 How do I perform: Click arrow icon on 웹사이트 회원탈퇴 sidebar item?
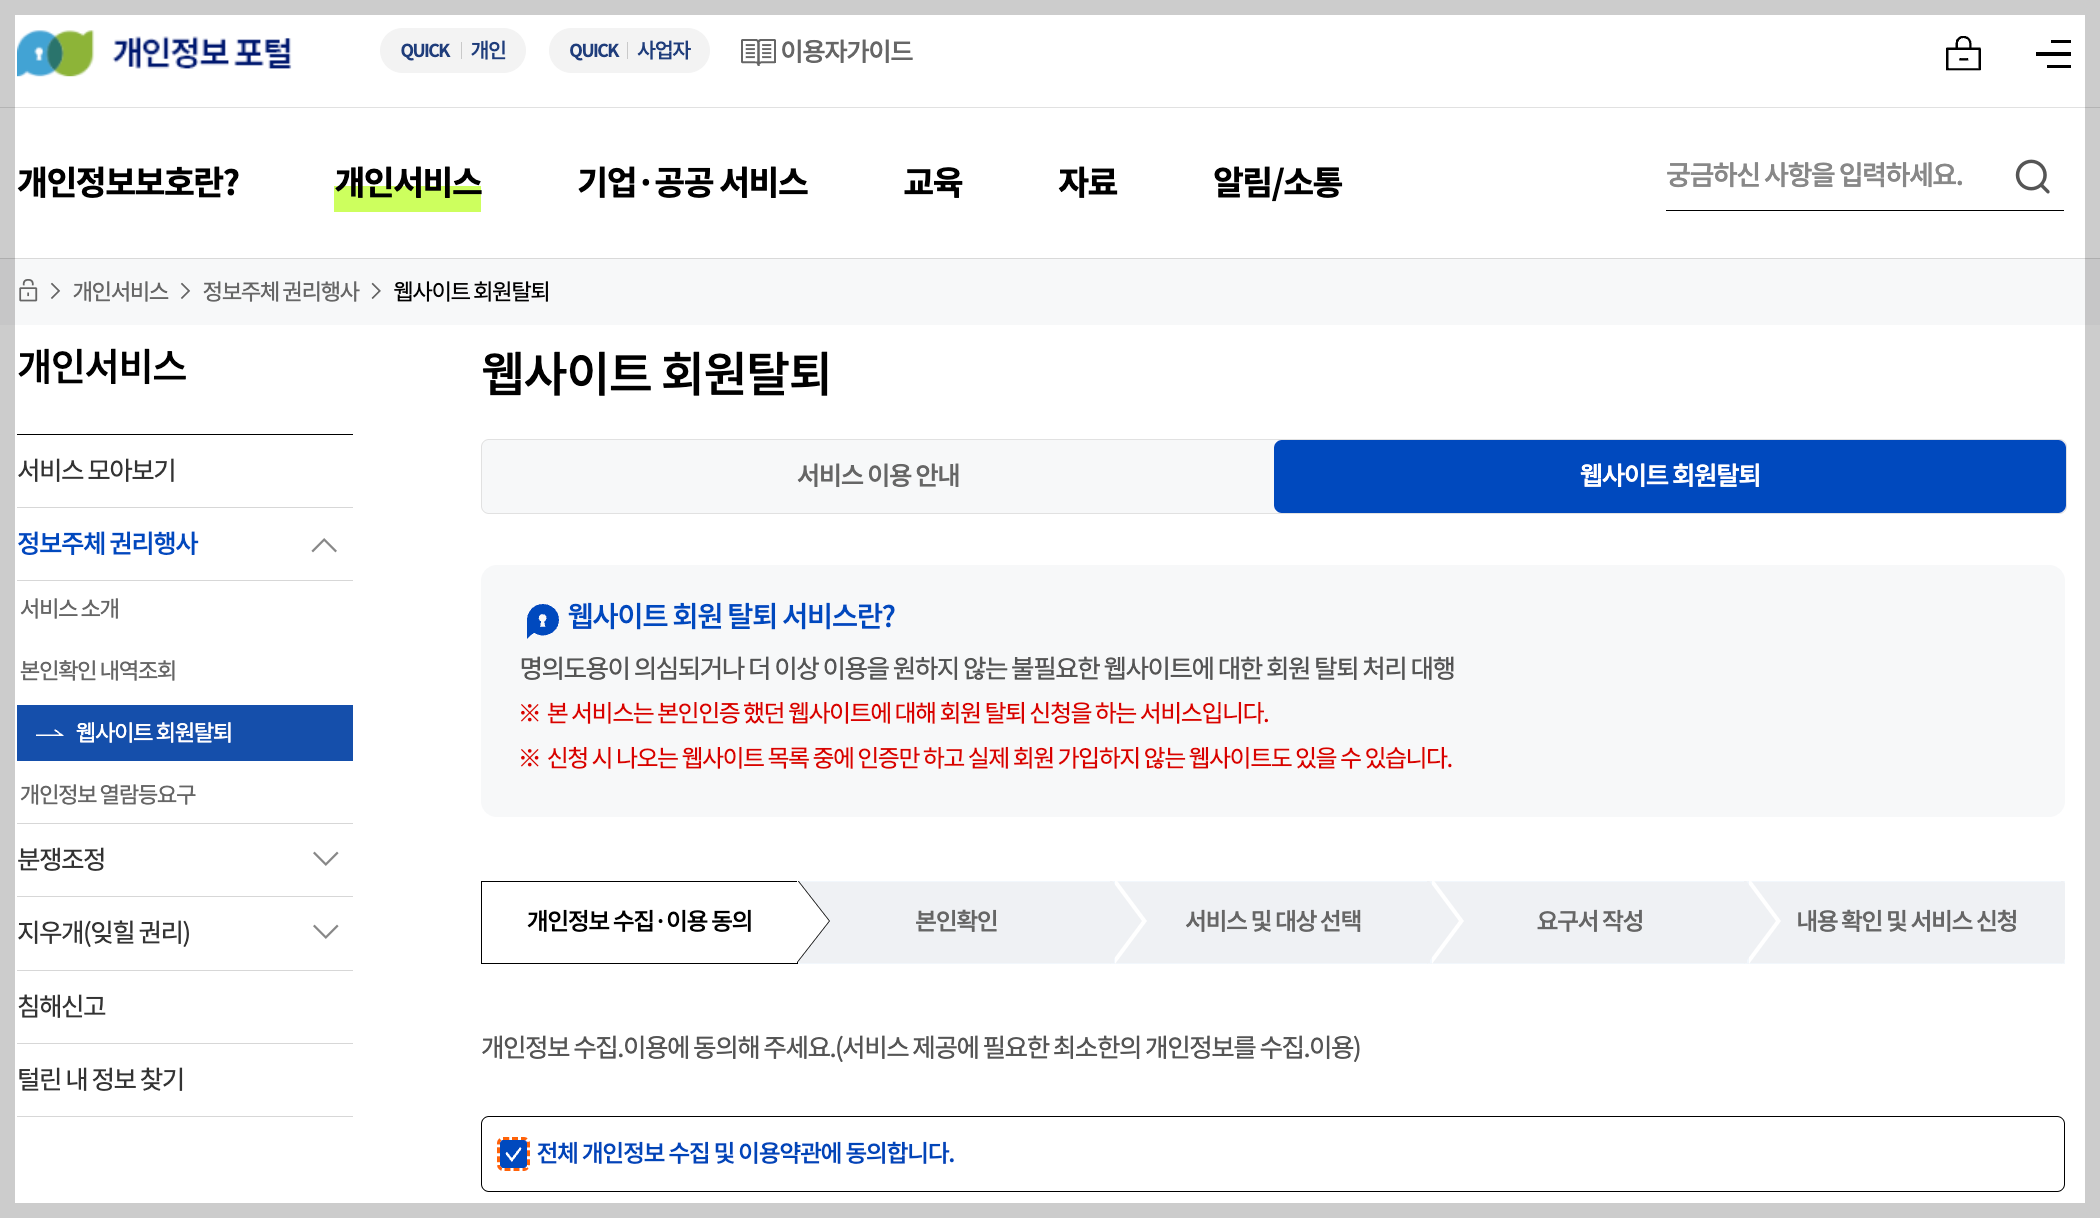tap(50, 733)
